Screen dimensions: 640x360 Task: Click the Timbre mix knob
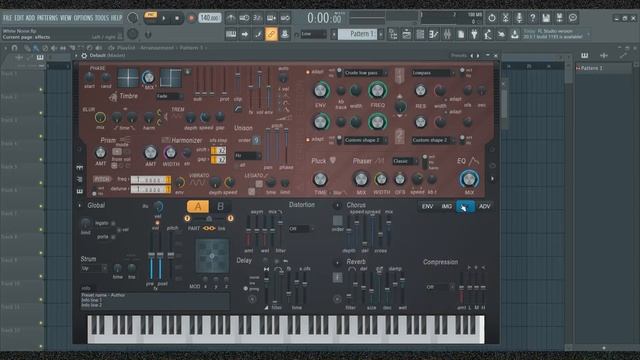pyautogui.click(x=149, y=77)
